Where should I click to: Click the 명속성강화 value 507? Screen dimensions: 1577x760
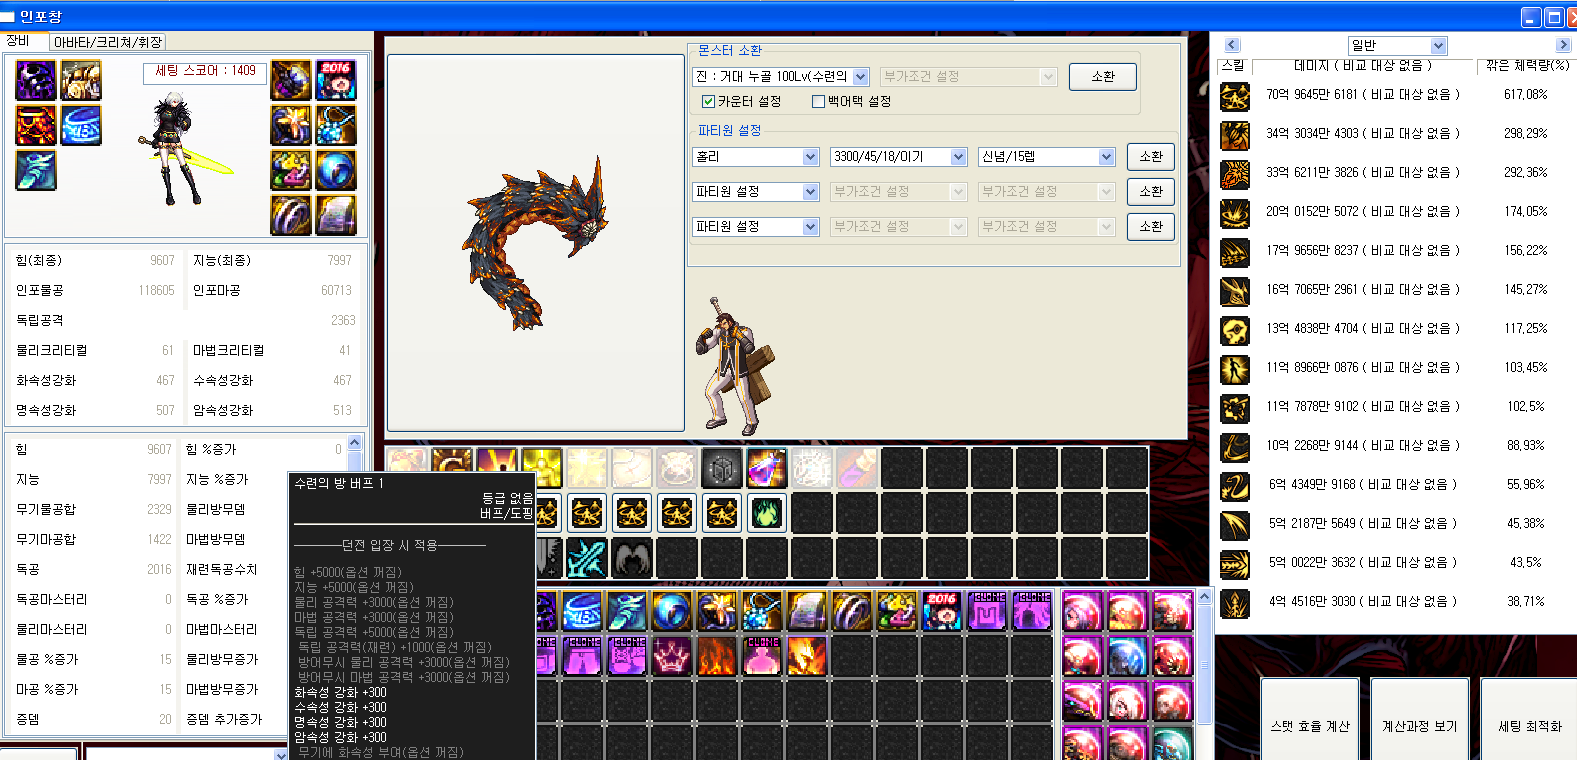(165, 411)
